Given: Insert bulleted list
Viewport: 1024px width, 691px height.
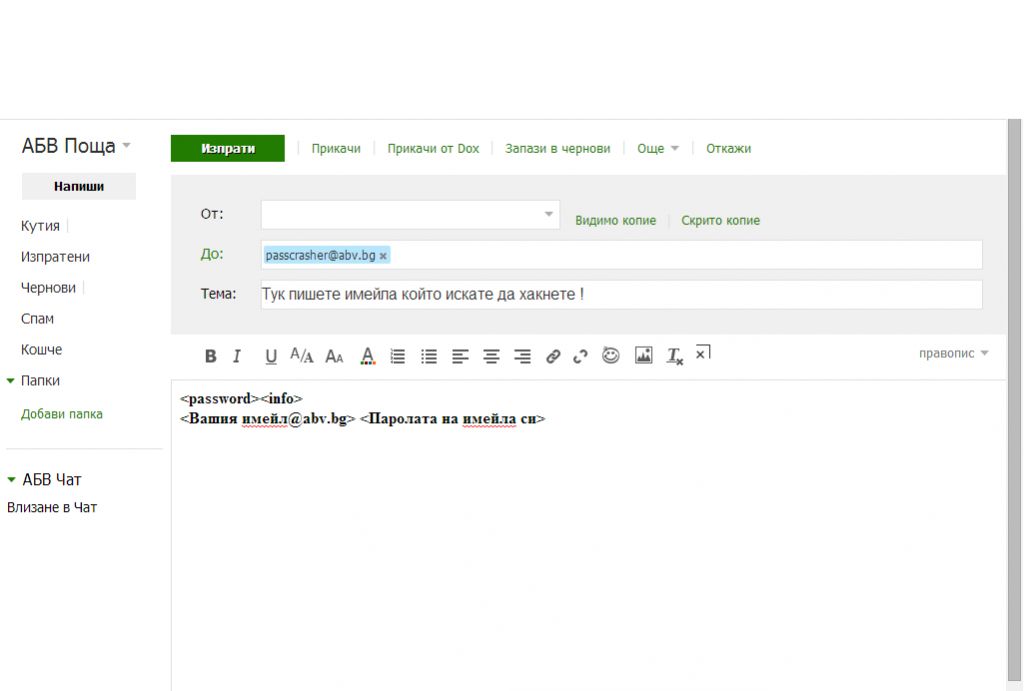Looking at the screenshot, I should pos(429,356).
